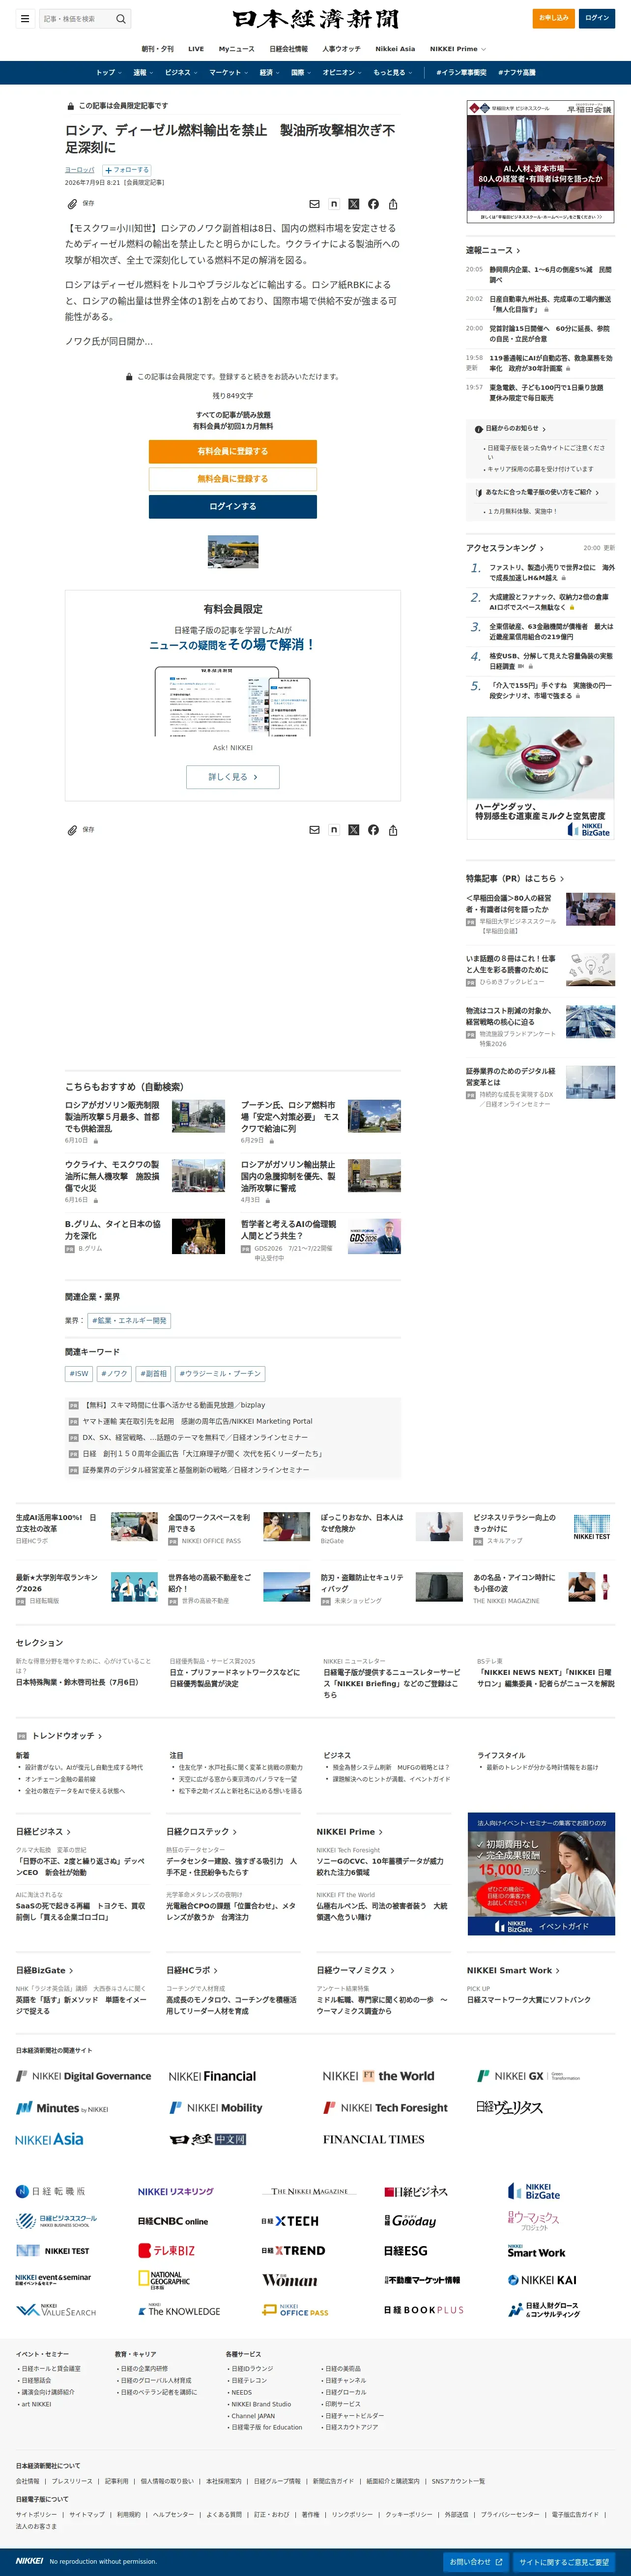Screen dimensions: 631x2576
Task: Open the share export icon below the article
Action: click(393, 830)
